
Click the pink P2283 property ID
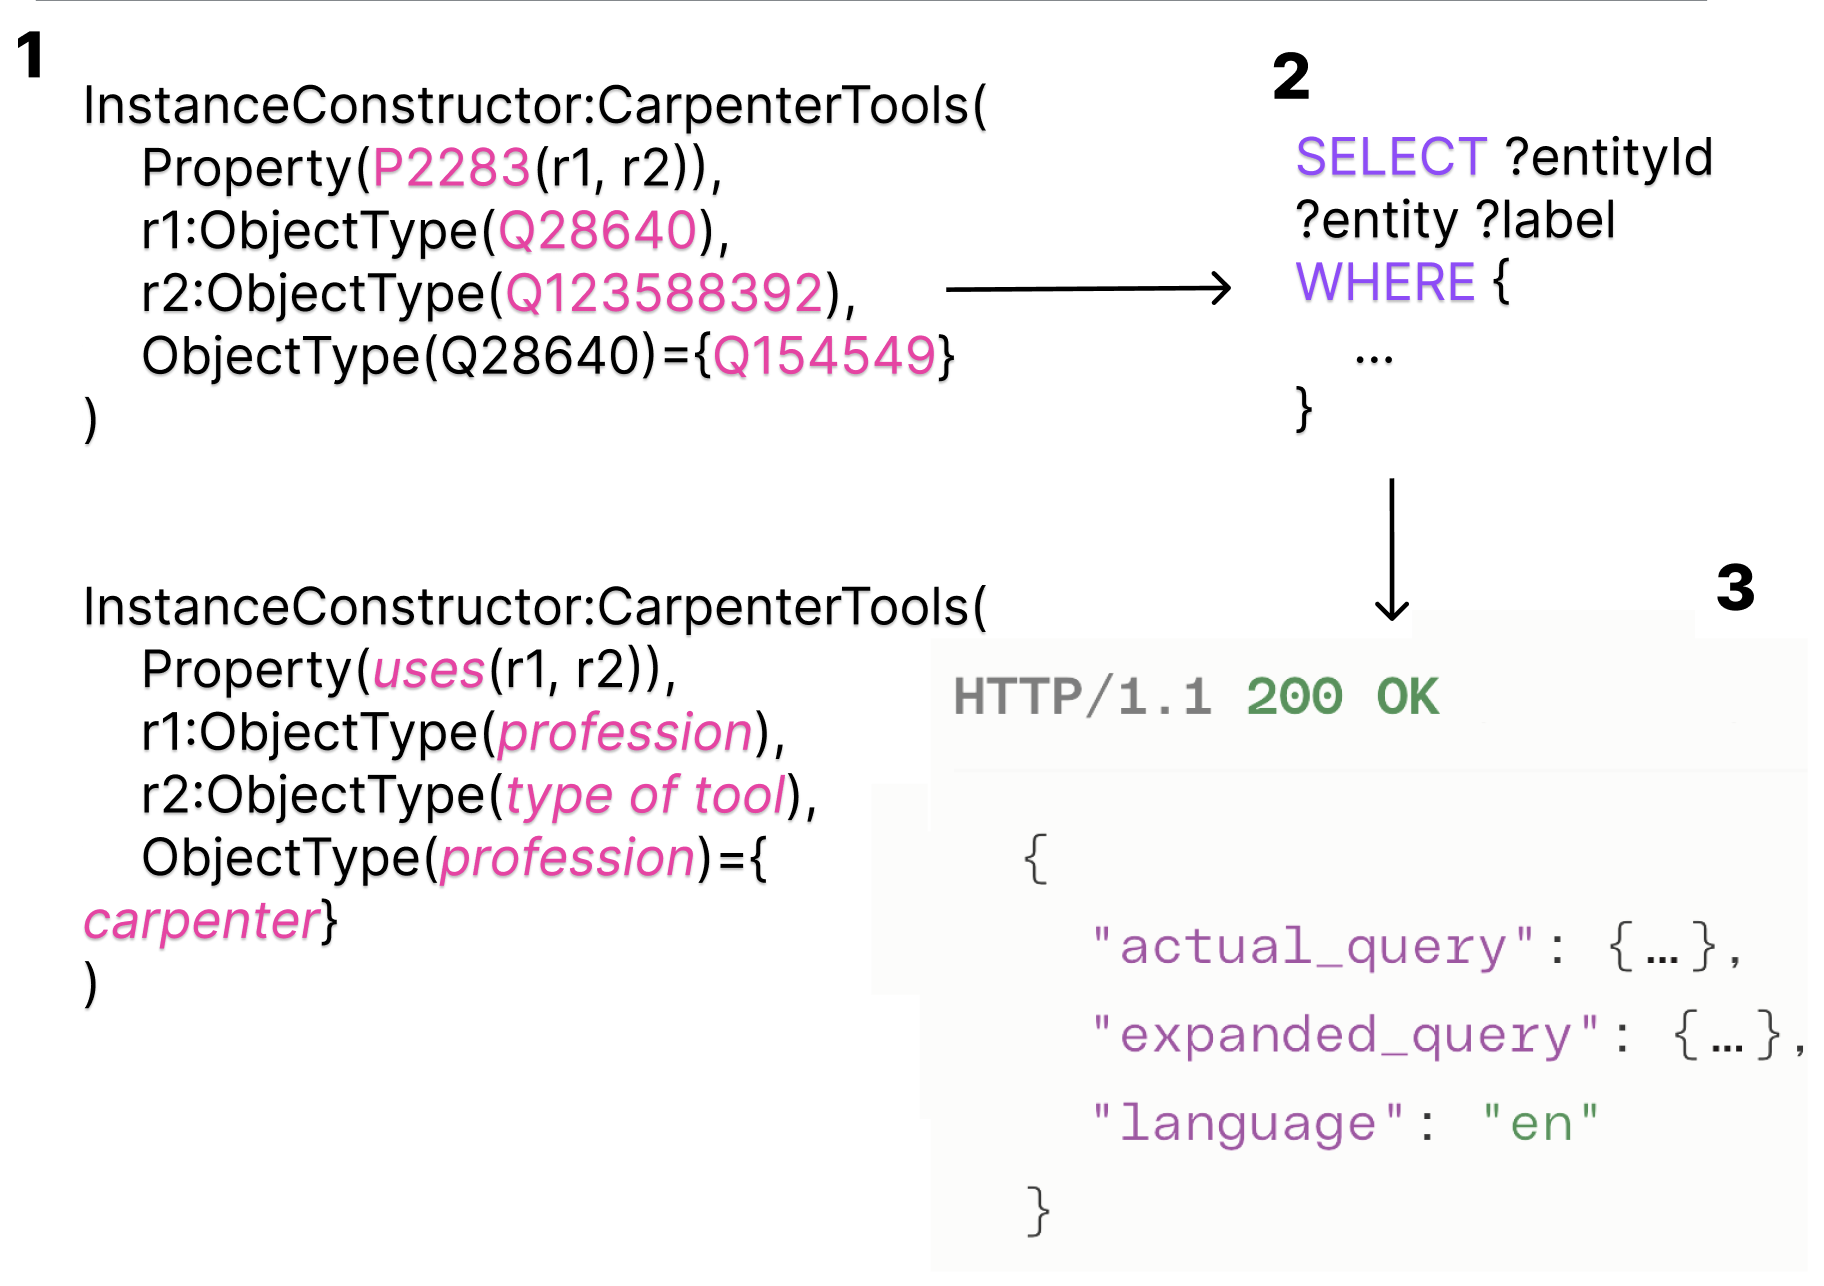(451, 168)
